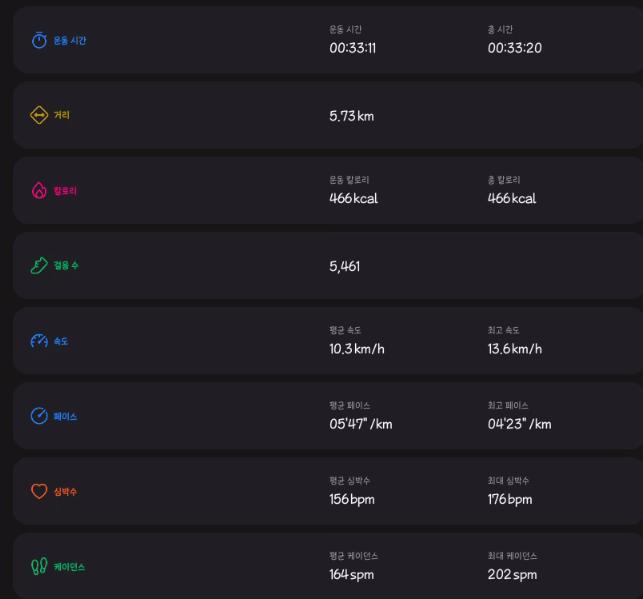Click the green shoe step-count icon
643x599 pixels.
(39, 265)
